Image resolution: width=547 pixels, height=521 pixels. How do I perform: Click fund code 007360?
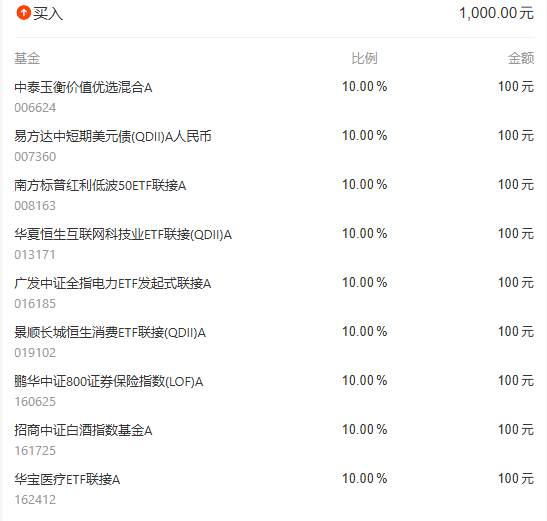click(x=35, y=157)
